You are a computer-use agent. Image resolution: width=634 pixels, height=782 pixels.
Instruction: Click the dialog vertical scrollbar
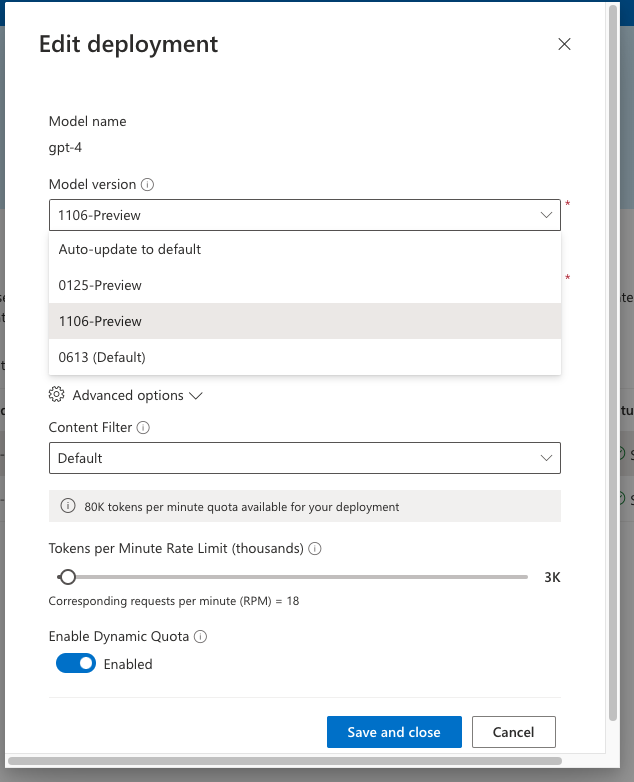(613, 363)
